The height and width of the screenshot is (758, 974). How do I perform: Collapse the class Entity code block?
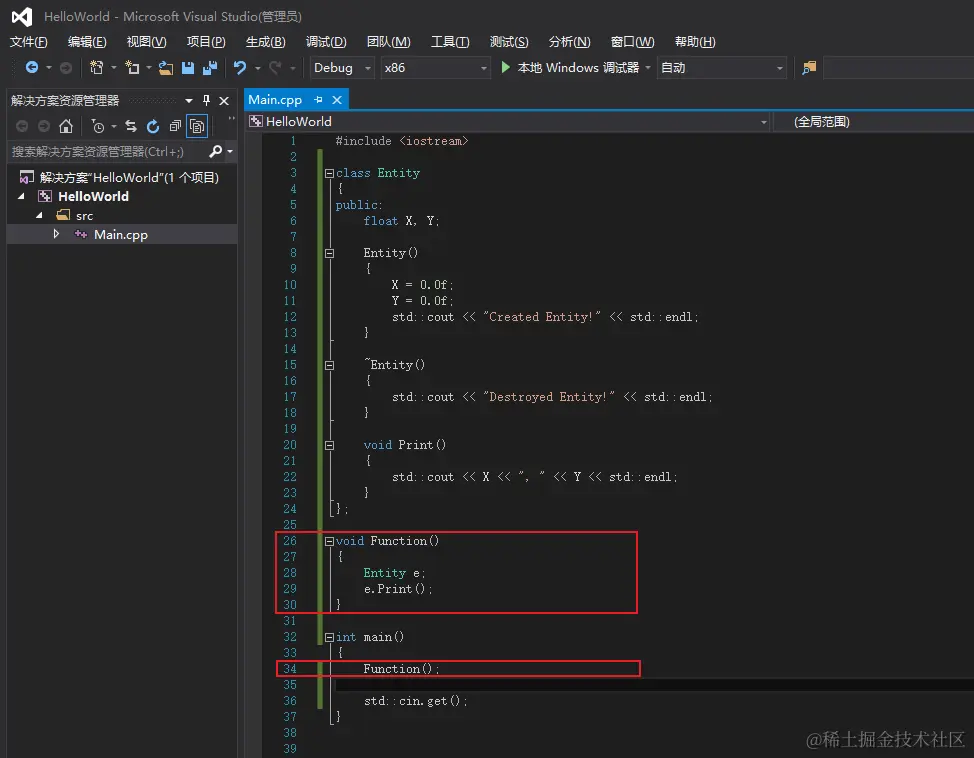(x=329, y=173)
